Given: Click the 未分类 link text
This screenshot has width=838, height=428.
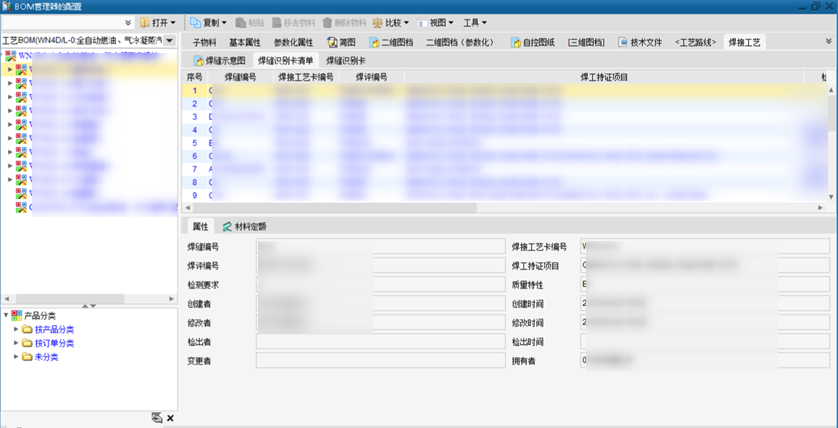Looking at the screenshot, I should click(46, 357).
